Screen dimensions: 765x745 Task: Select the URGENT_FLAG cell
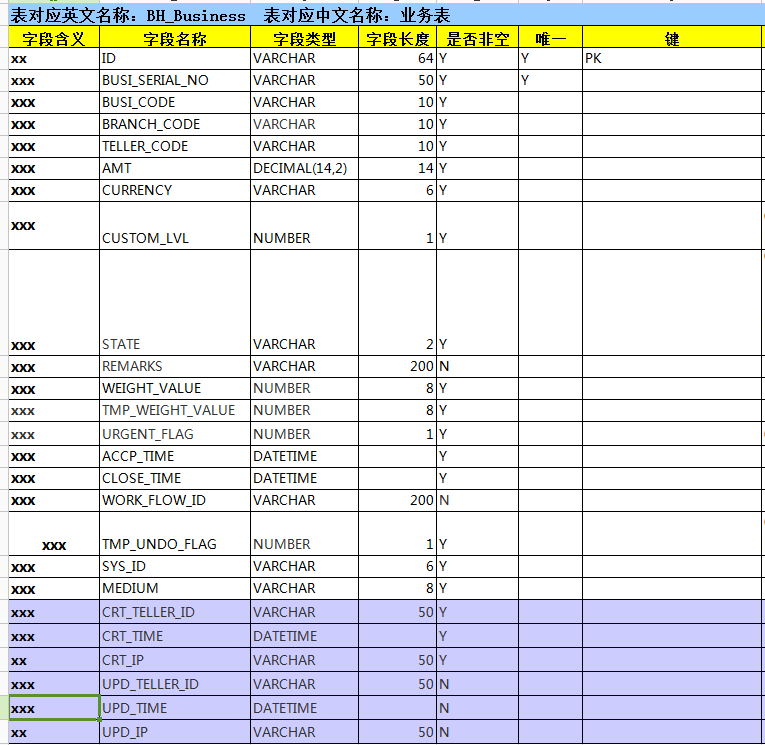pos(175,434)
